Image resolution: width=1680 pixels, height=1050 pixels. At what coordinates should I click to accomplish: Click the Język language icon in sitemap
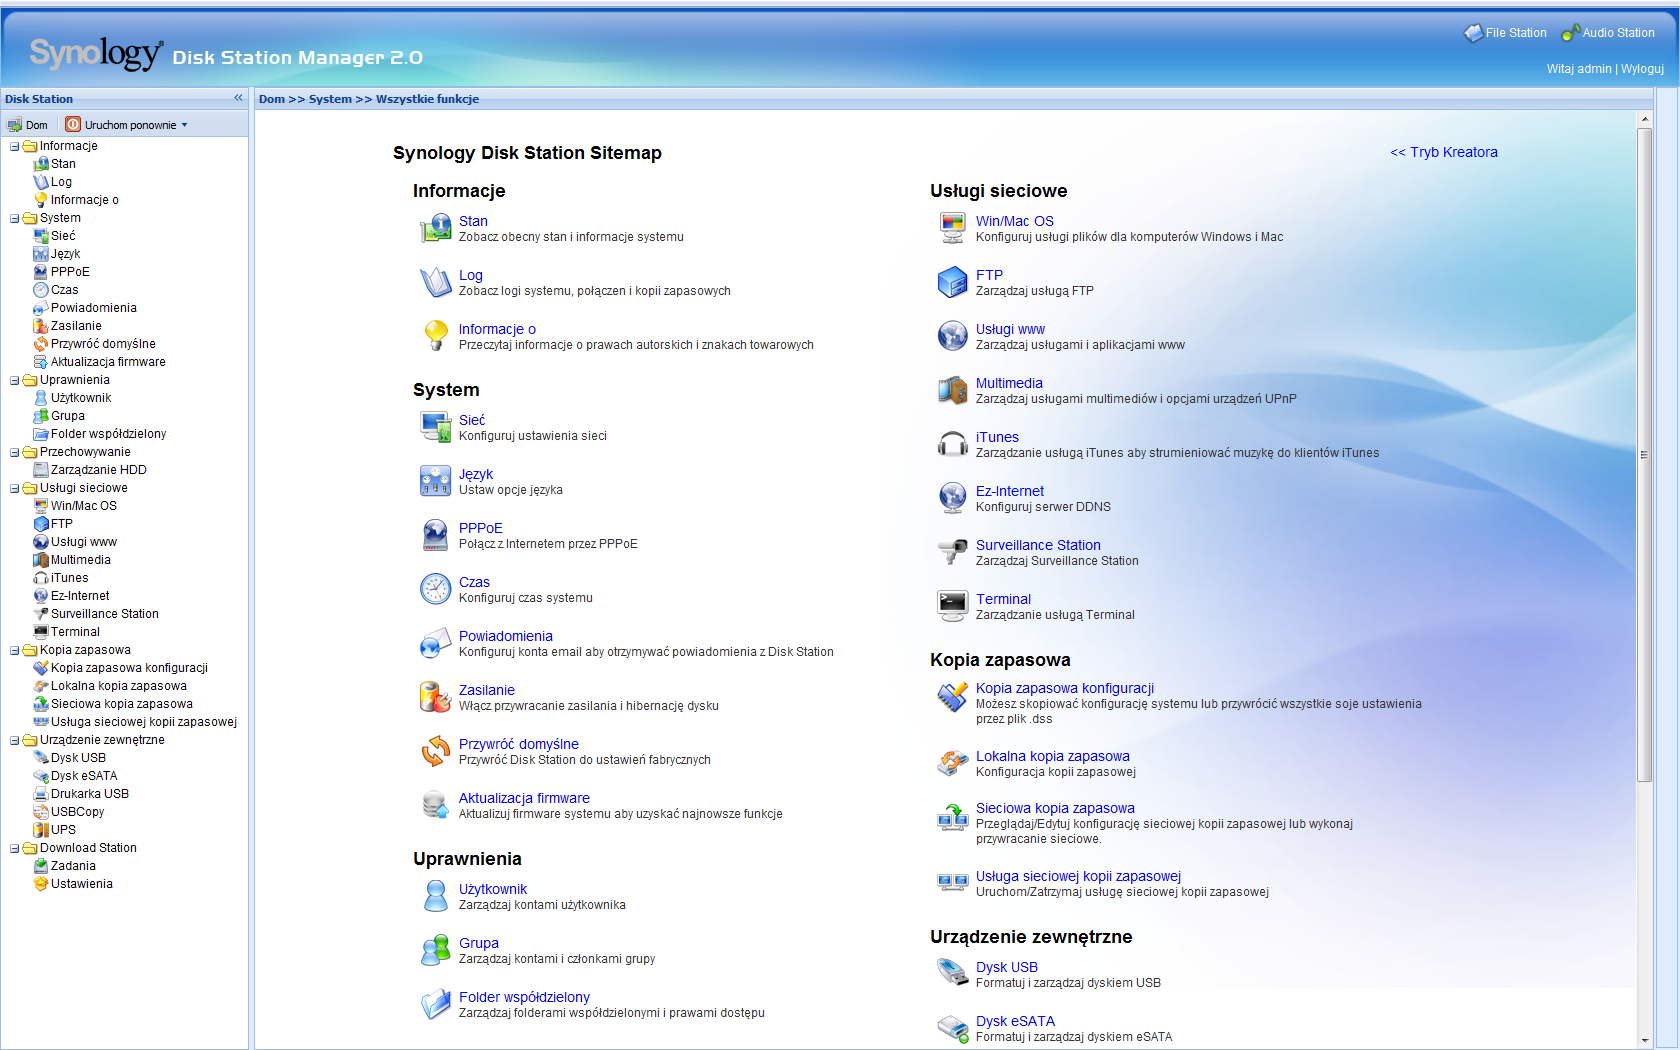tap(435, 481)
